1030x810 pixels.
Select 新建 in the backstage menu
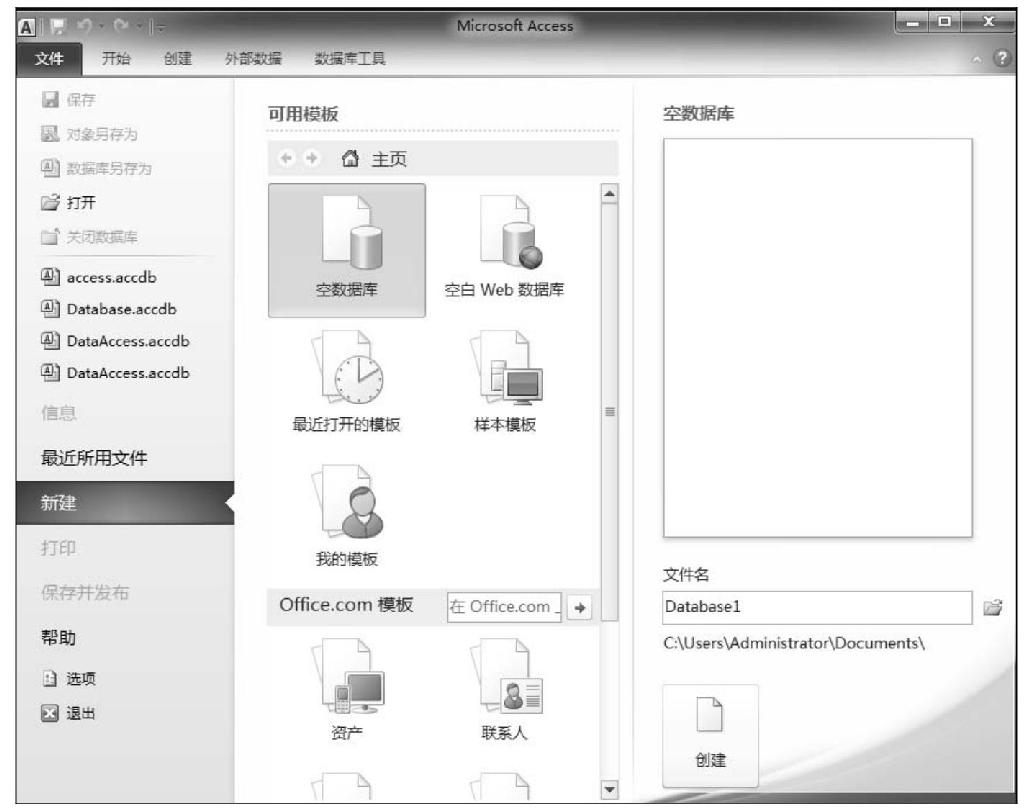(125, 503)
